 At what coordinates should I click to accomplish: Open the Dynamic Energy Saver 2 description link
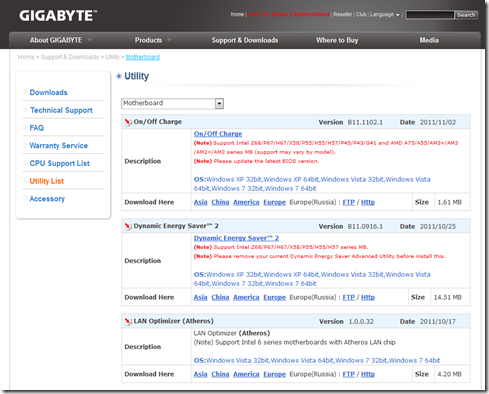click(236, 238)
